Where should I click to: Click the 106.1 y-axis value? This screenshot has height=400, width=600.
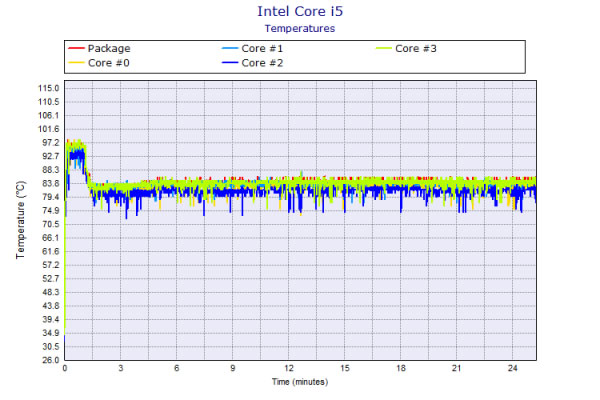49,116
